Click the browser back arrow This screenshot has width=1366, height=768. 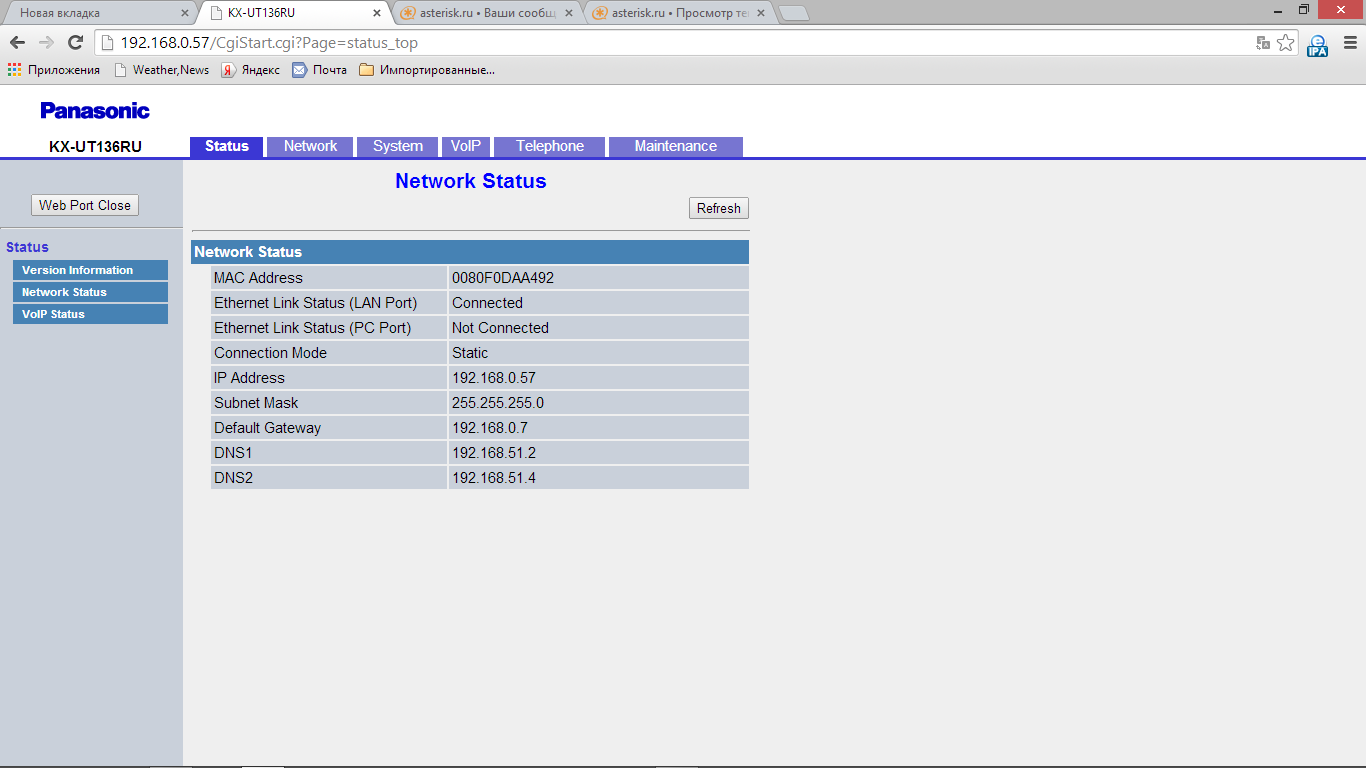coord(17,43)
